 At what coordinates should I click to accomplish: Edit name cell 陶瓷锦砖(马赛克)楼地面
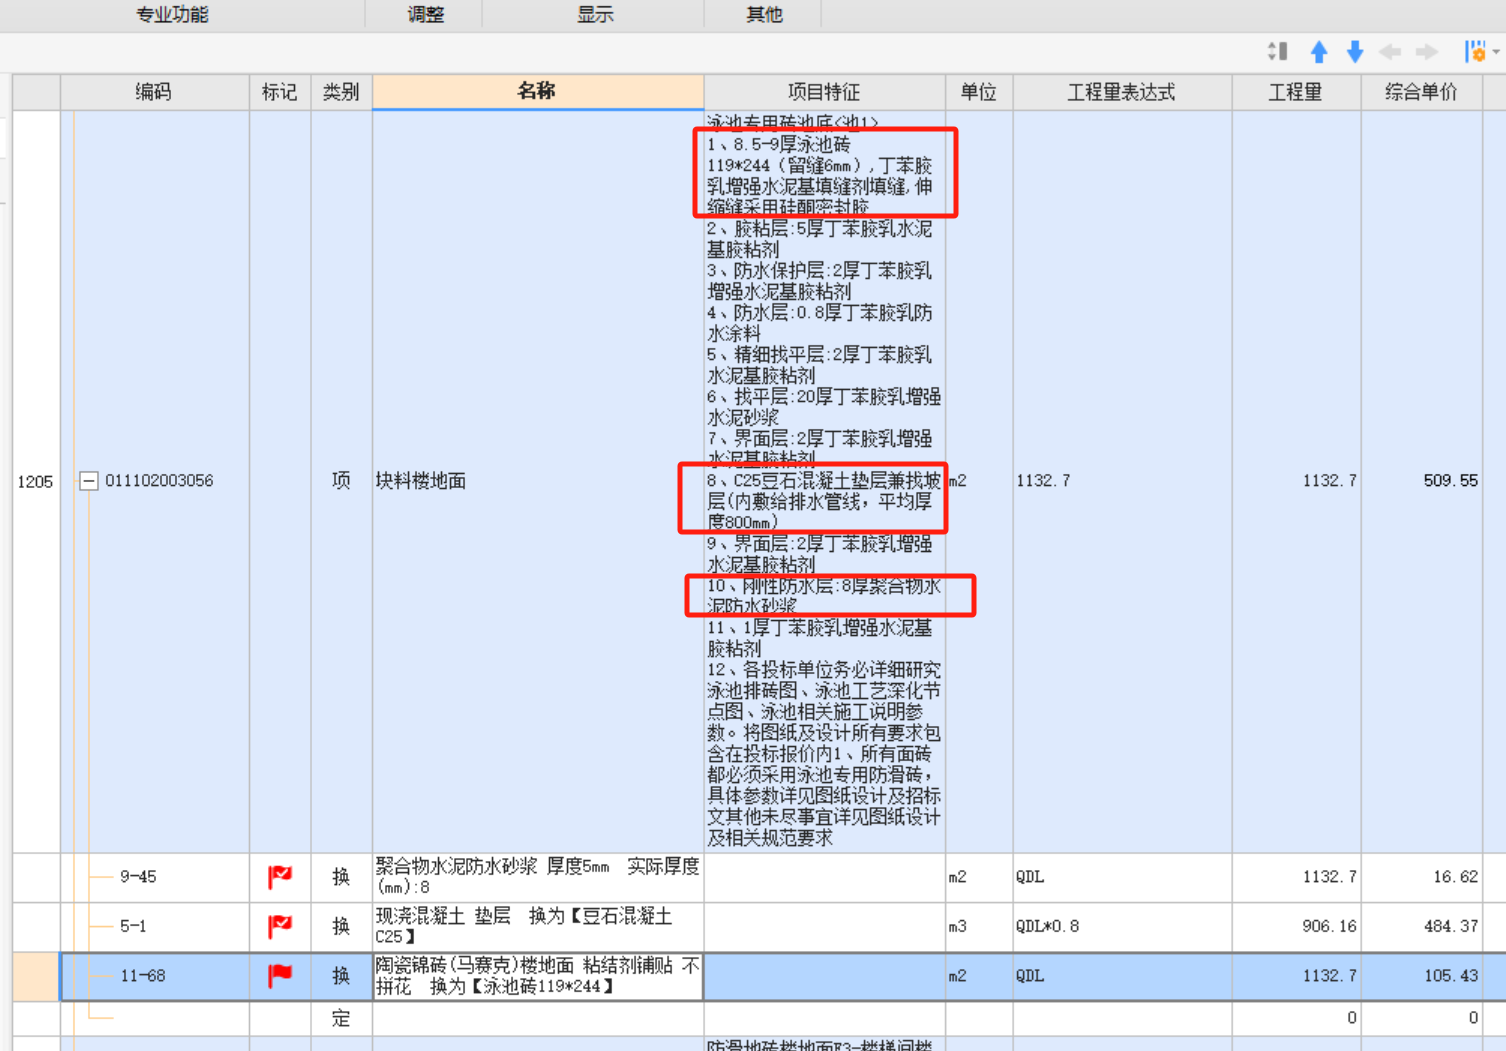point(538,976)
